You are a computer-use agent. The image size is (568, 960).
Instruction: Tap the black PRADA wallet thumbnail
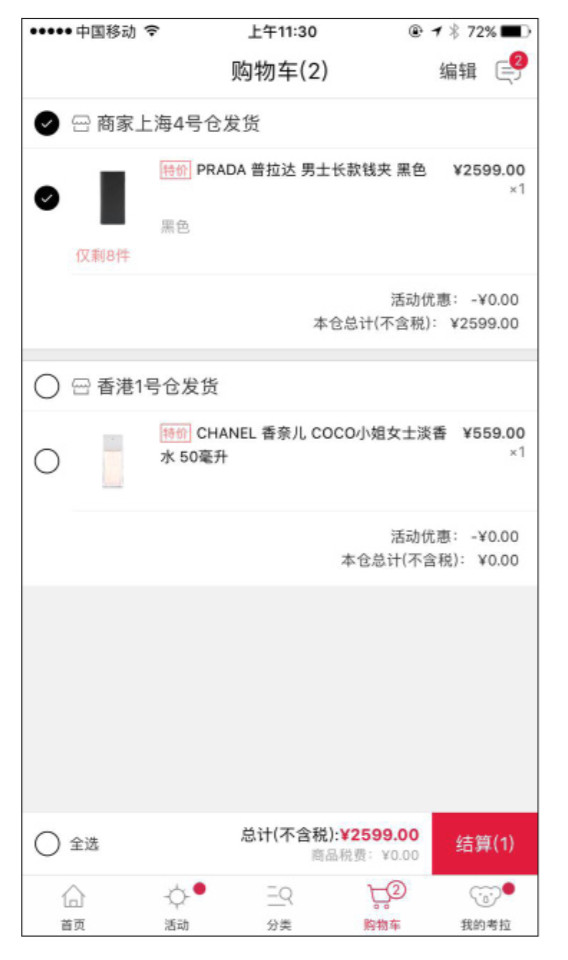point(113,198)
